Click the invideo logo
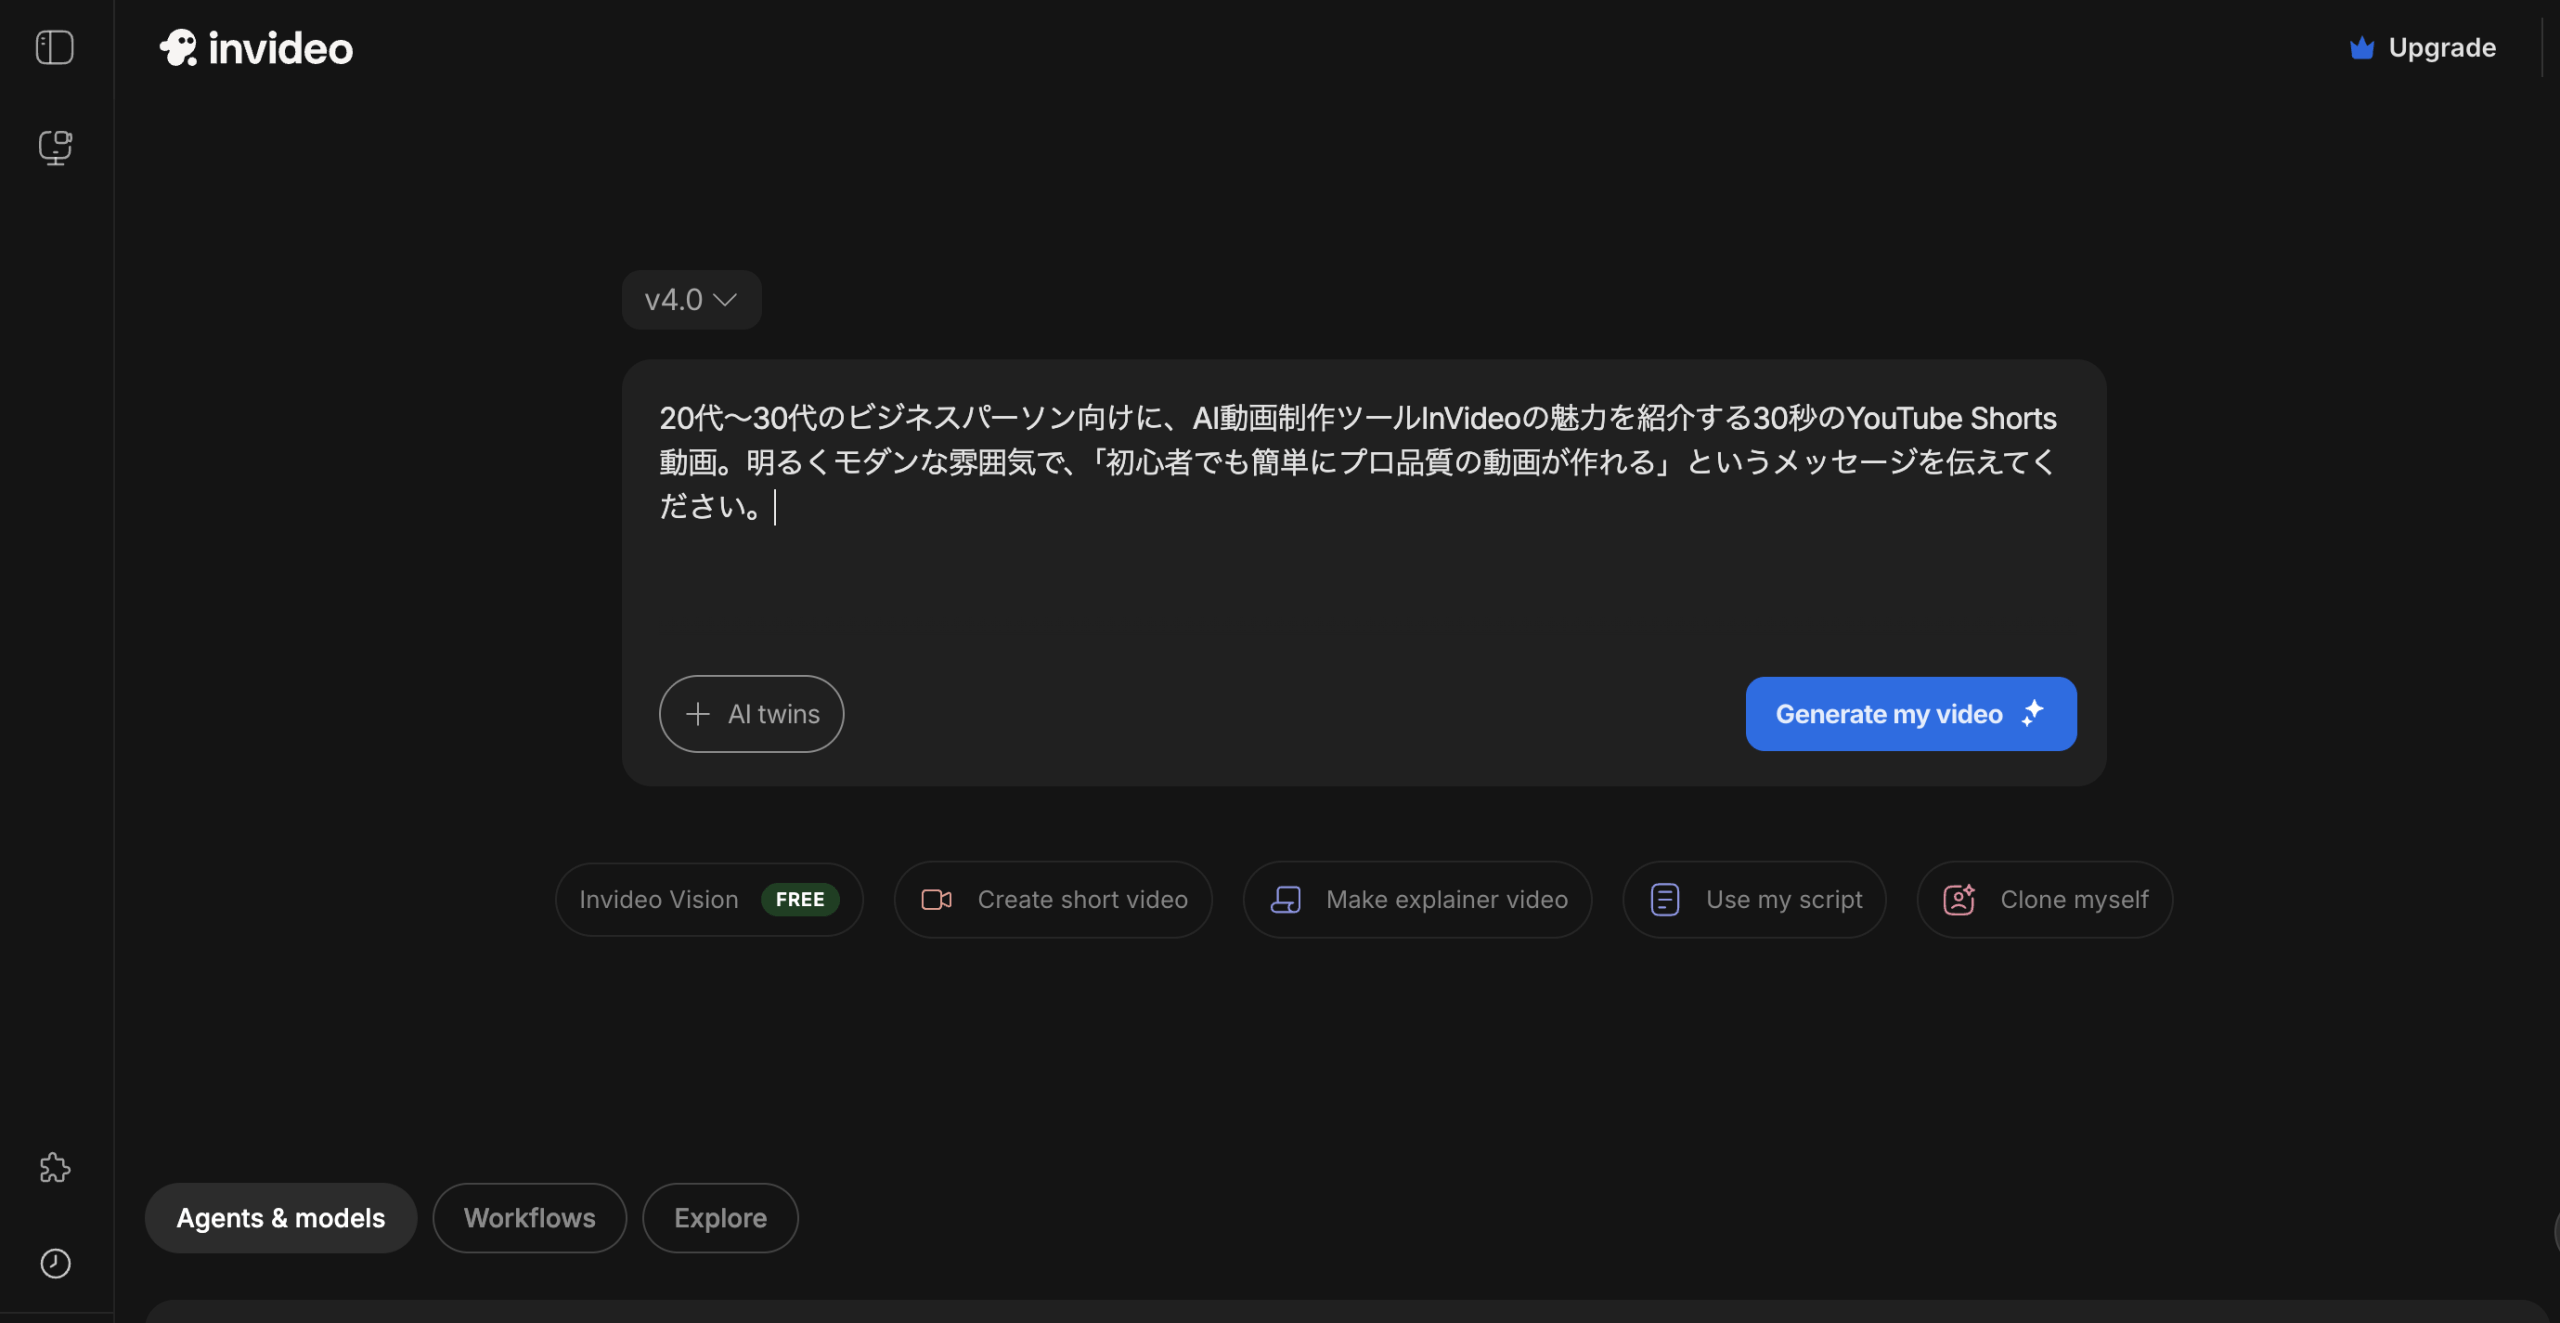This screenshot has width=2560, height=1323. coord(257,48)
